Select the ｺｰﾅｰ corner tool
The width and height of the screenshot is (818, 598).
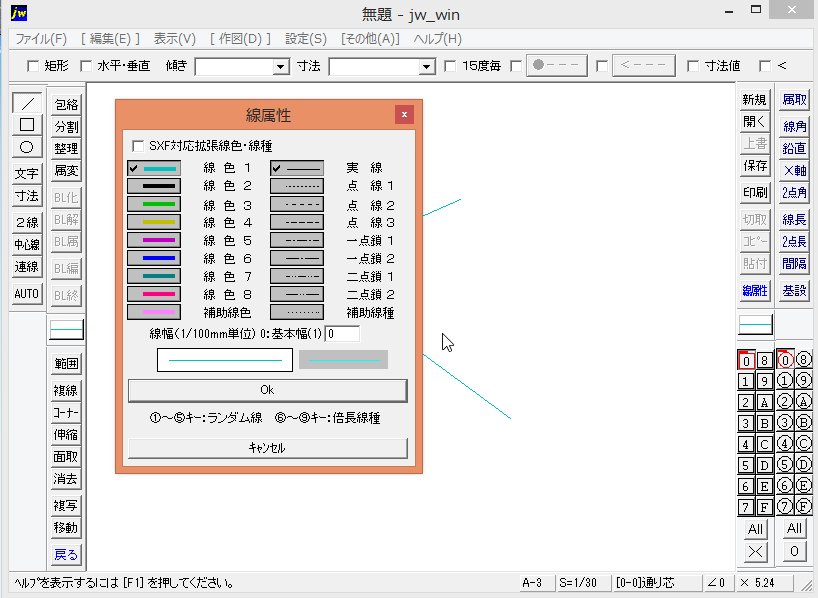pyautogui.click(x=66, y=413)
